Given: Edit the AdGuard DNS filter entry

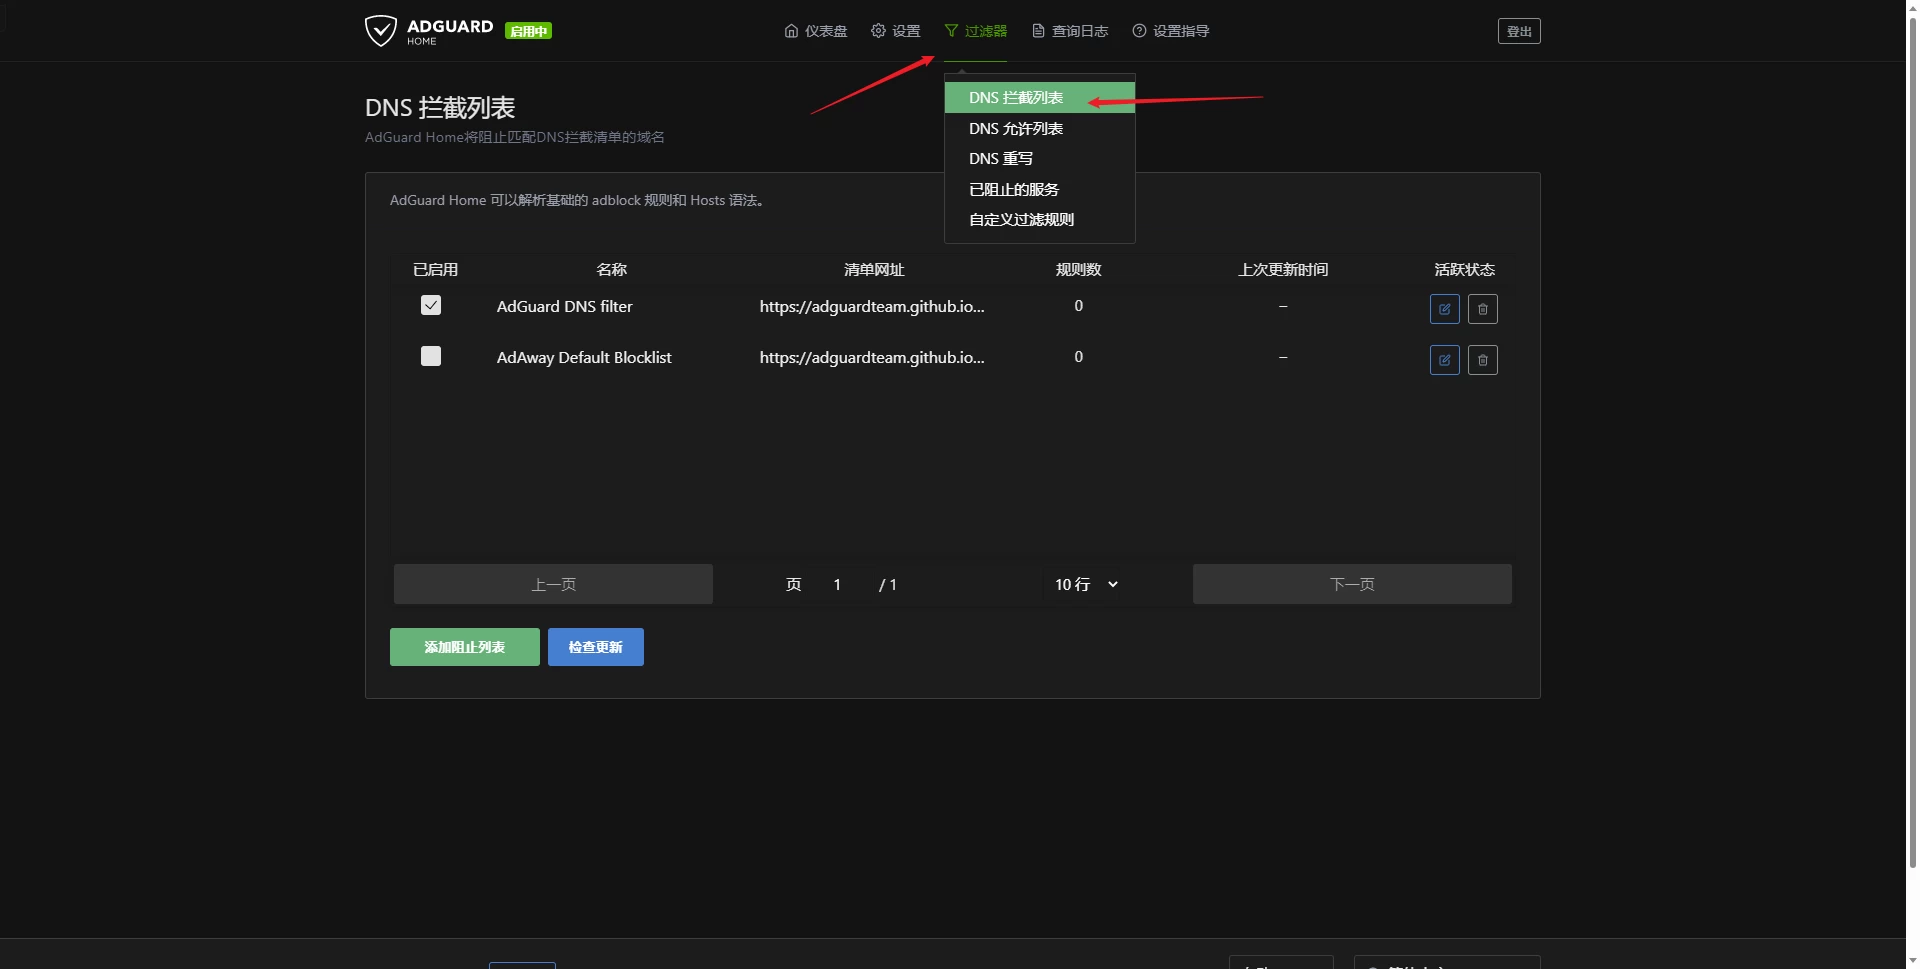Looking at the screenshot, I should (x=1445, y=309).
